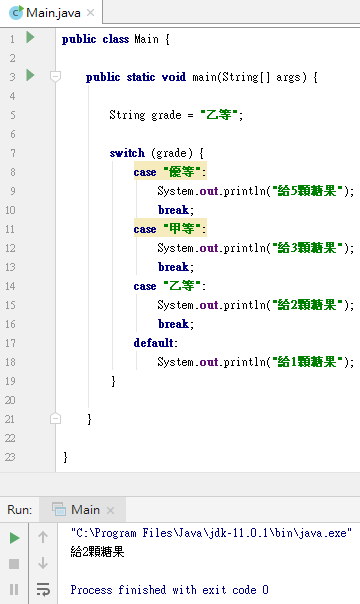
Task: Toggle soft-wrap in run console
Action: coord(43,589)
